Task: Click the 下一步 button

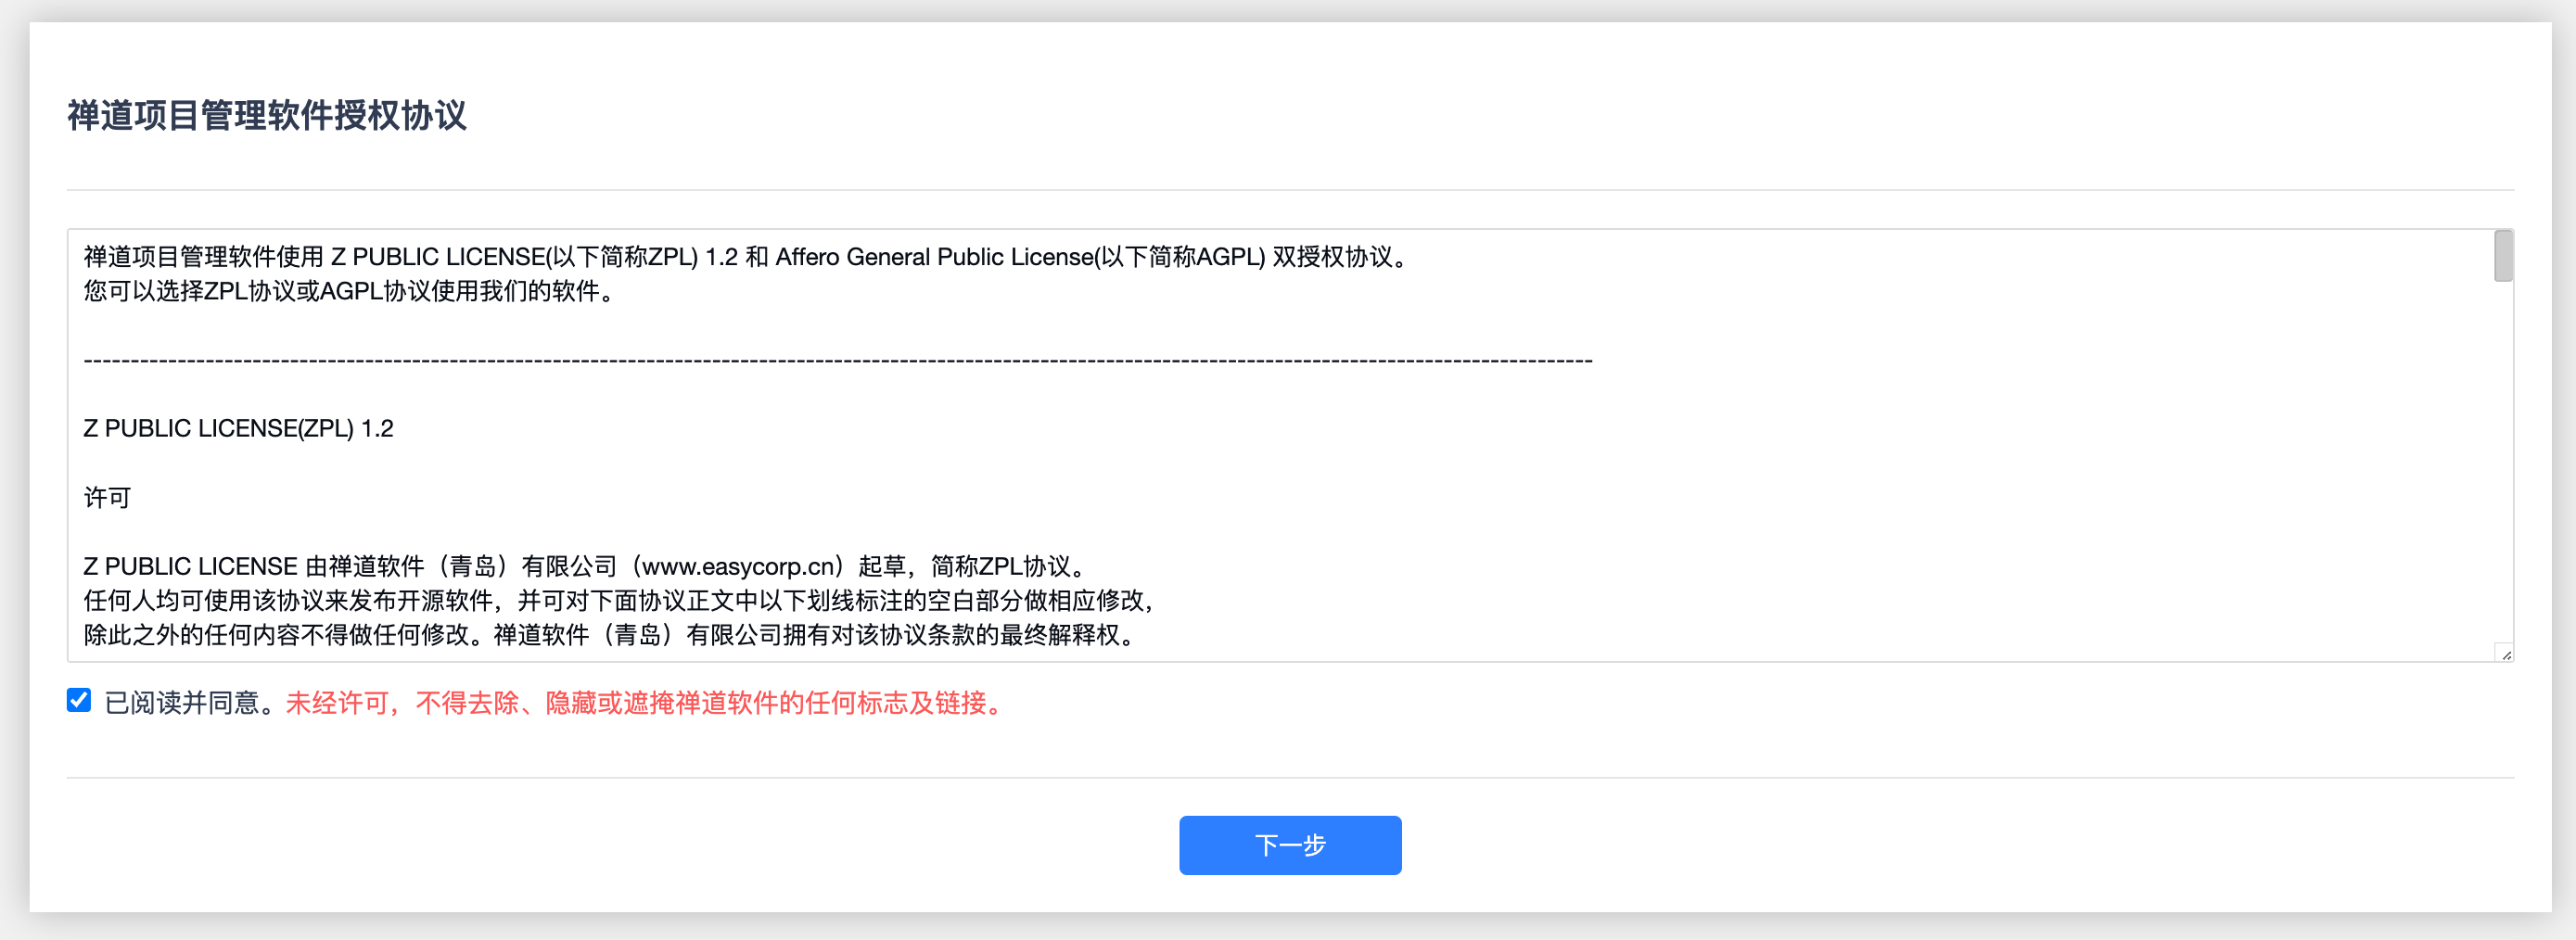Action: [x=1289, y=845]
